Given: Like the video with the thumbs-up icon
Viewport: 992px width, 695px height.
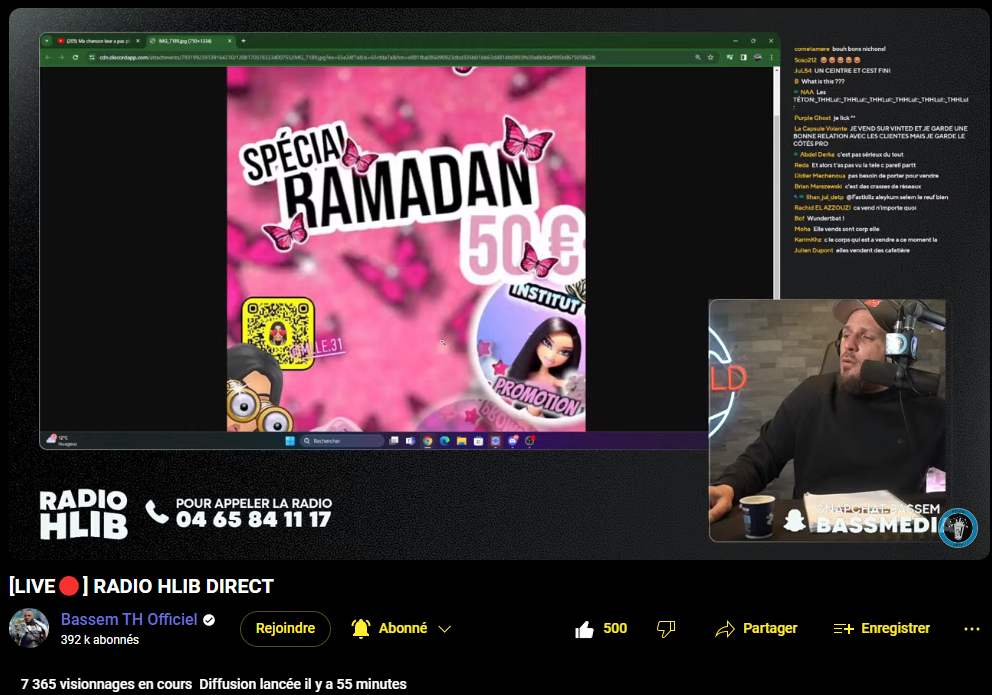Looking at the screenshot, I should (585, 629).
